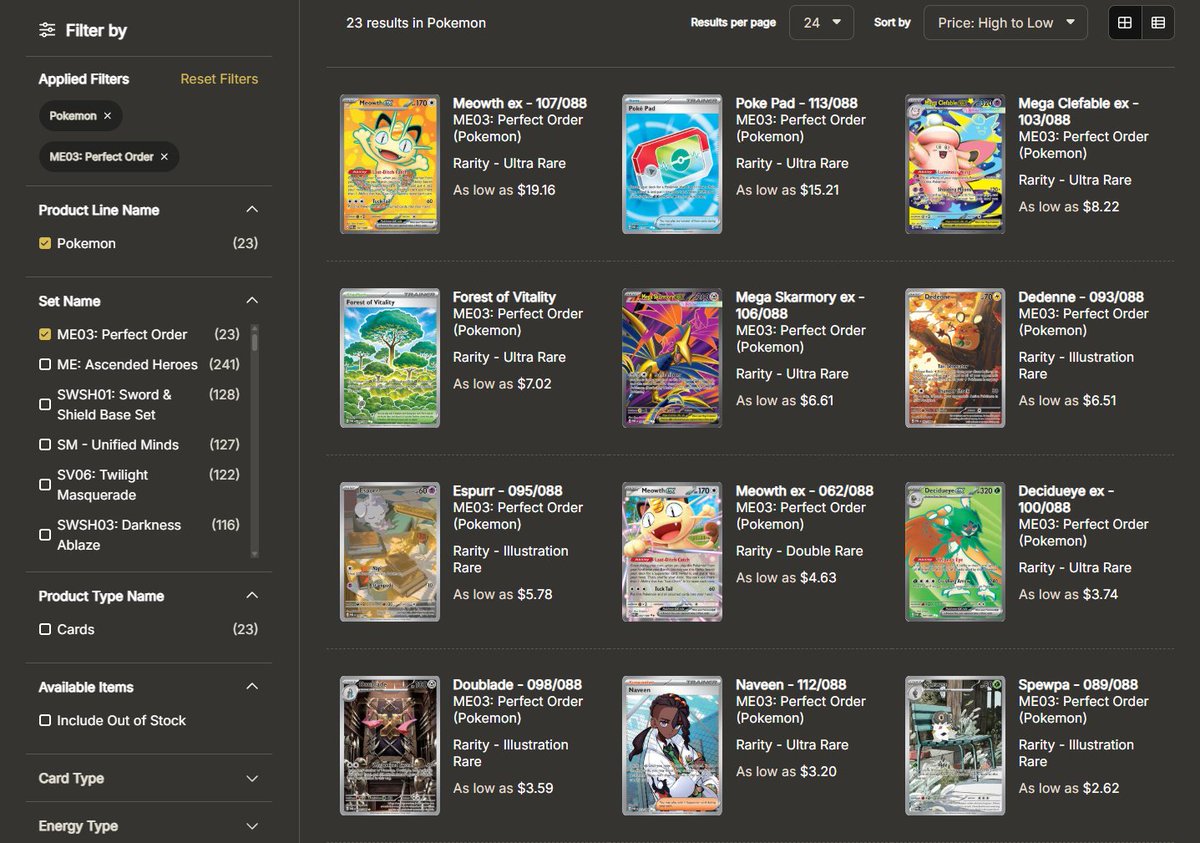Check ME: Ascended Heroes set
This screenshot has height=843, width=1200.
coord(45,365)
